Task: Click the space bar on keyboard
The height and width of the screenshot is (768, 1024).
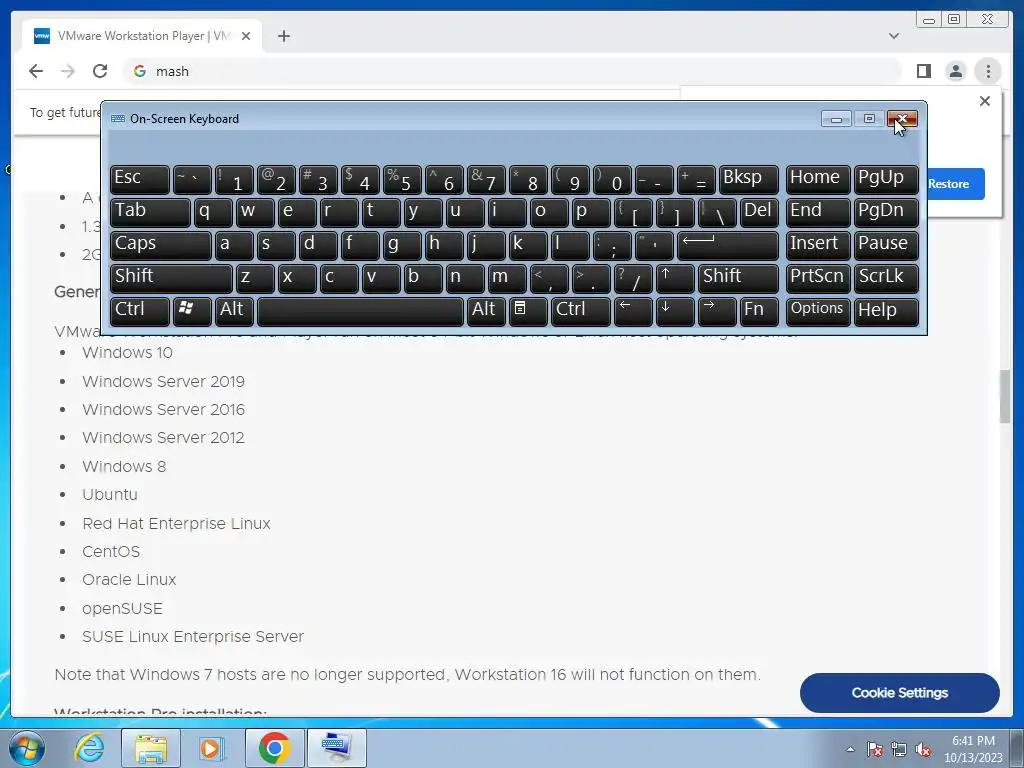Action: point(360,311)
